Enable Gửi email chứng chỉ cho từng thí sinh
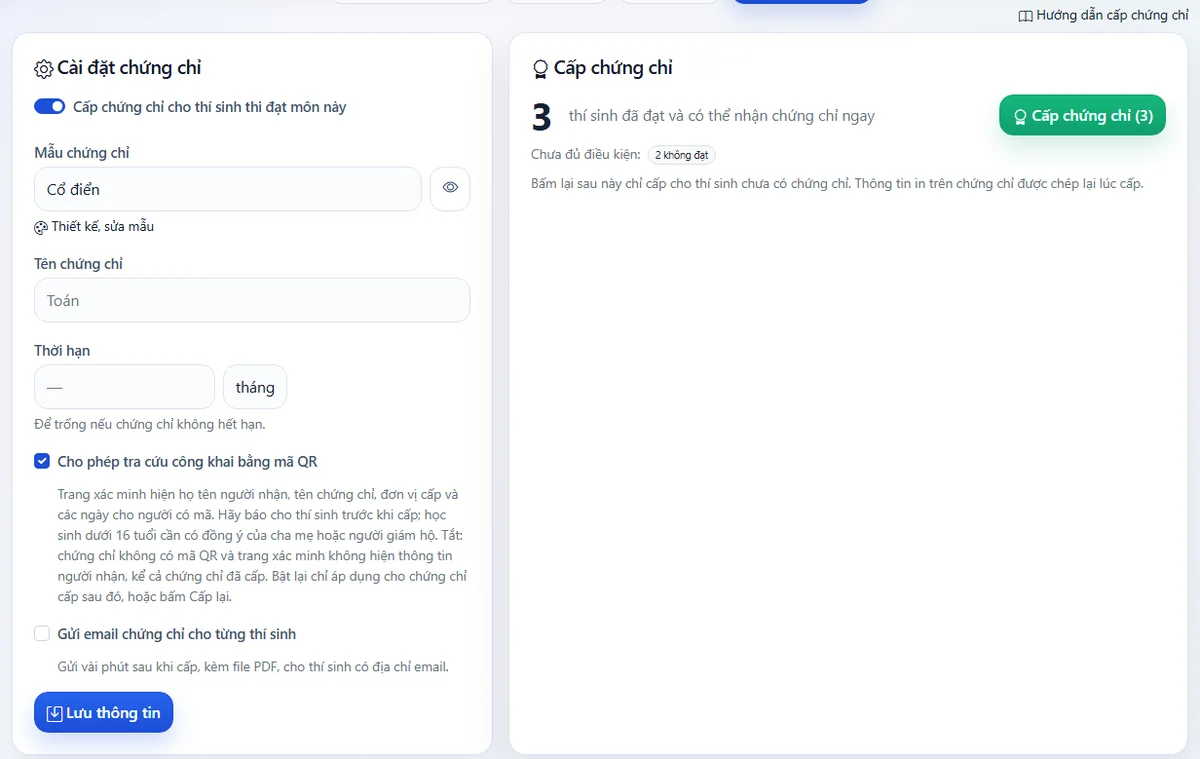Image resolution: width=1200 pixels, height=759 pixels. click(x=42, y=633)
